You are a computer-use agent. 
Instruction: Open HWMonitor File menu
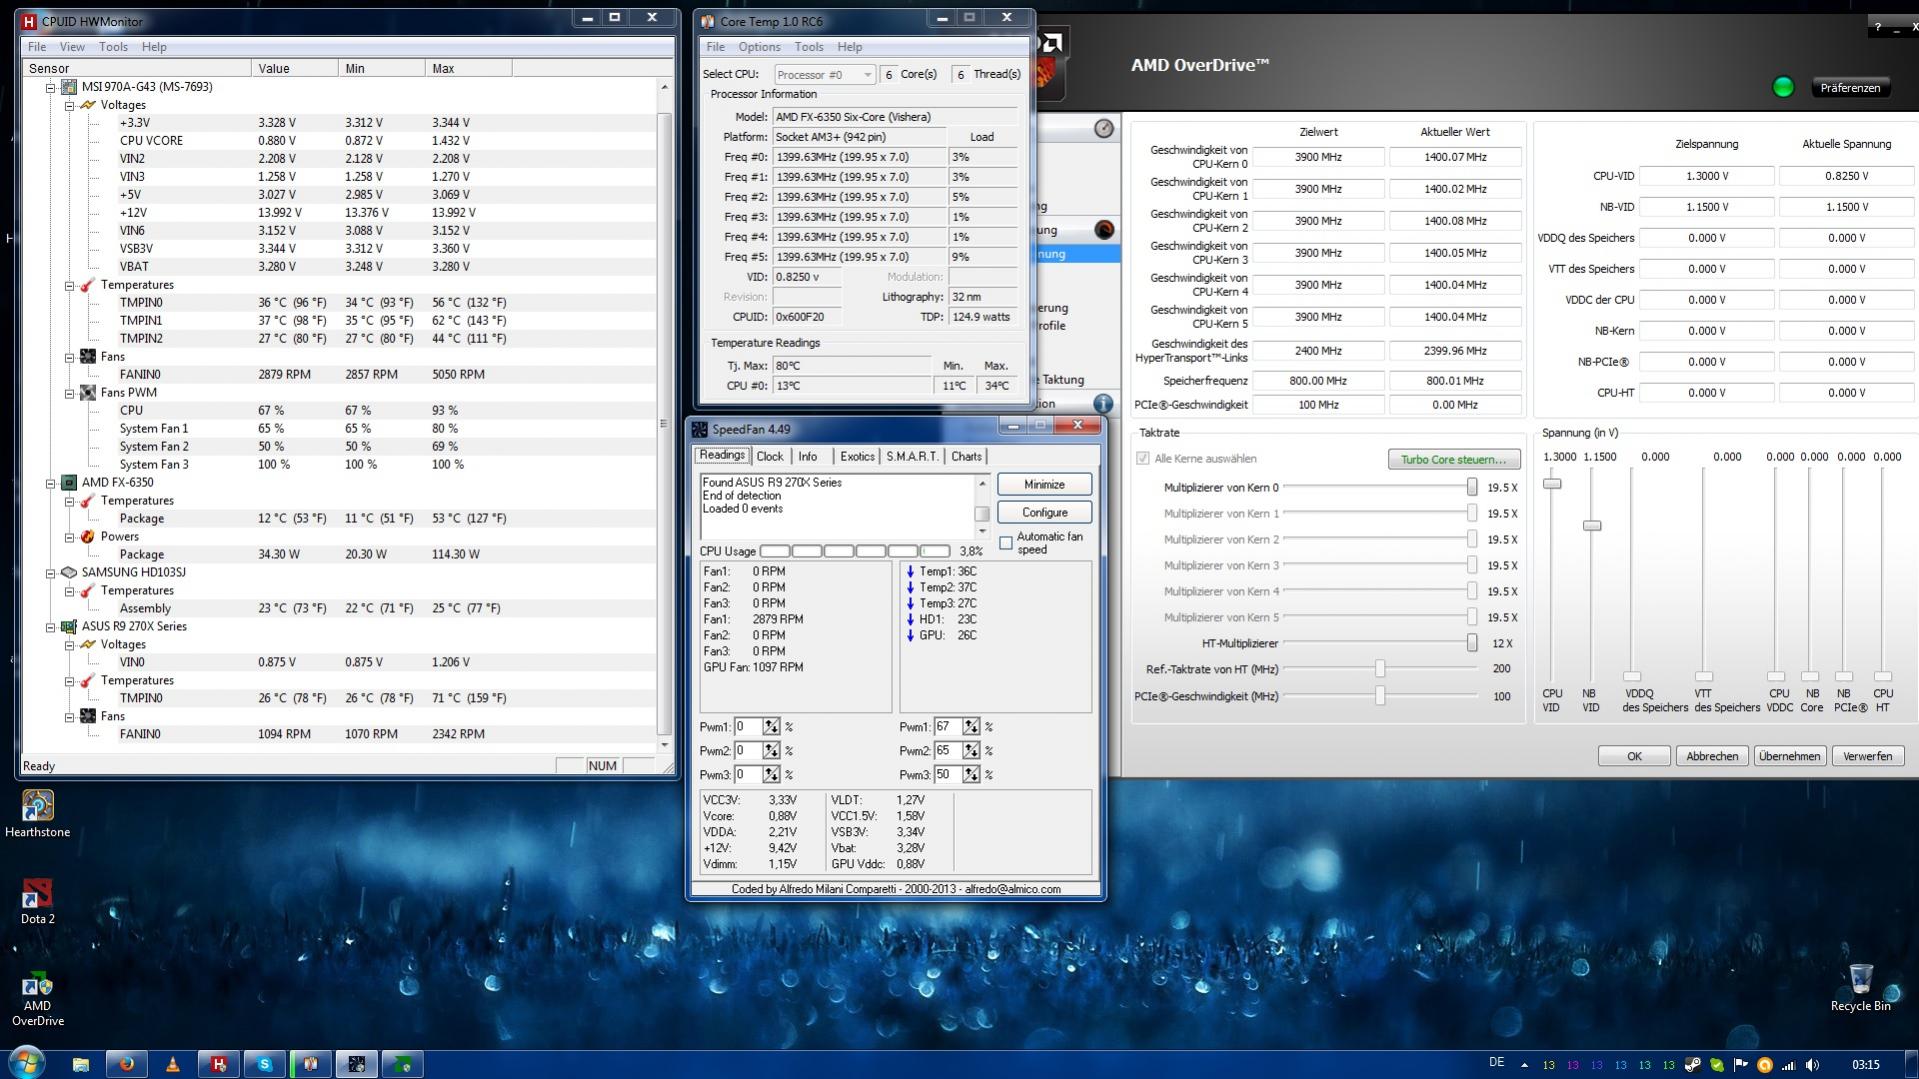pos(37,47)
